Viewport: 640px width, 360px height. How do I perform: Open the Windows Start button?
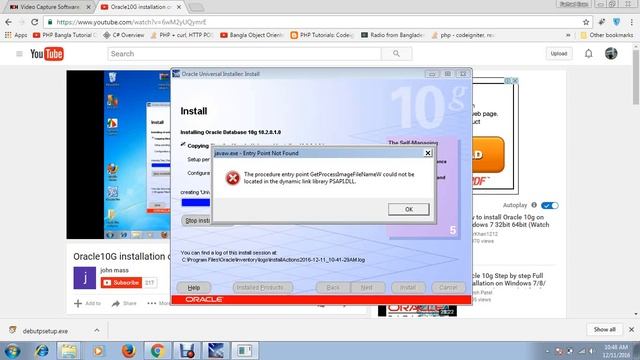coord(12,351)
